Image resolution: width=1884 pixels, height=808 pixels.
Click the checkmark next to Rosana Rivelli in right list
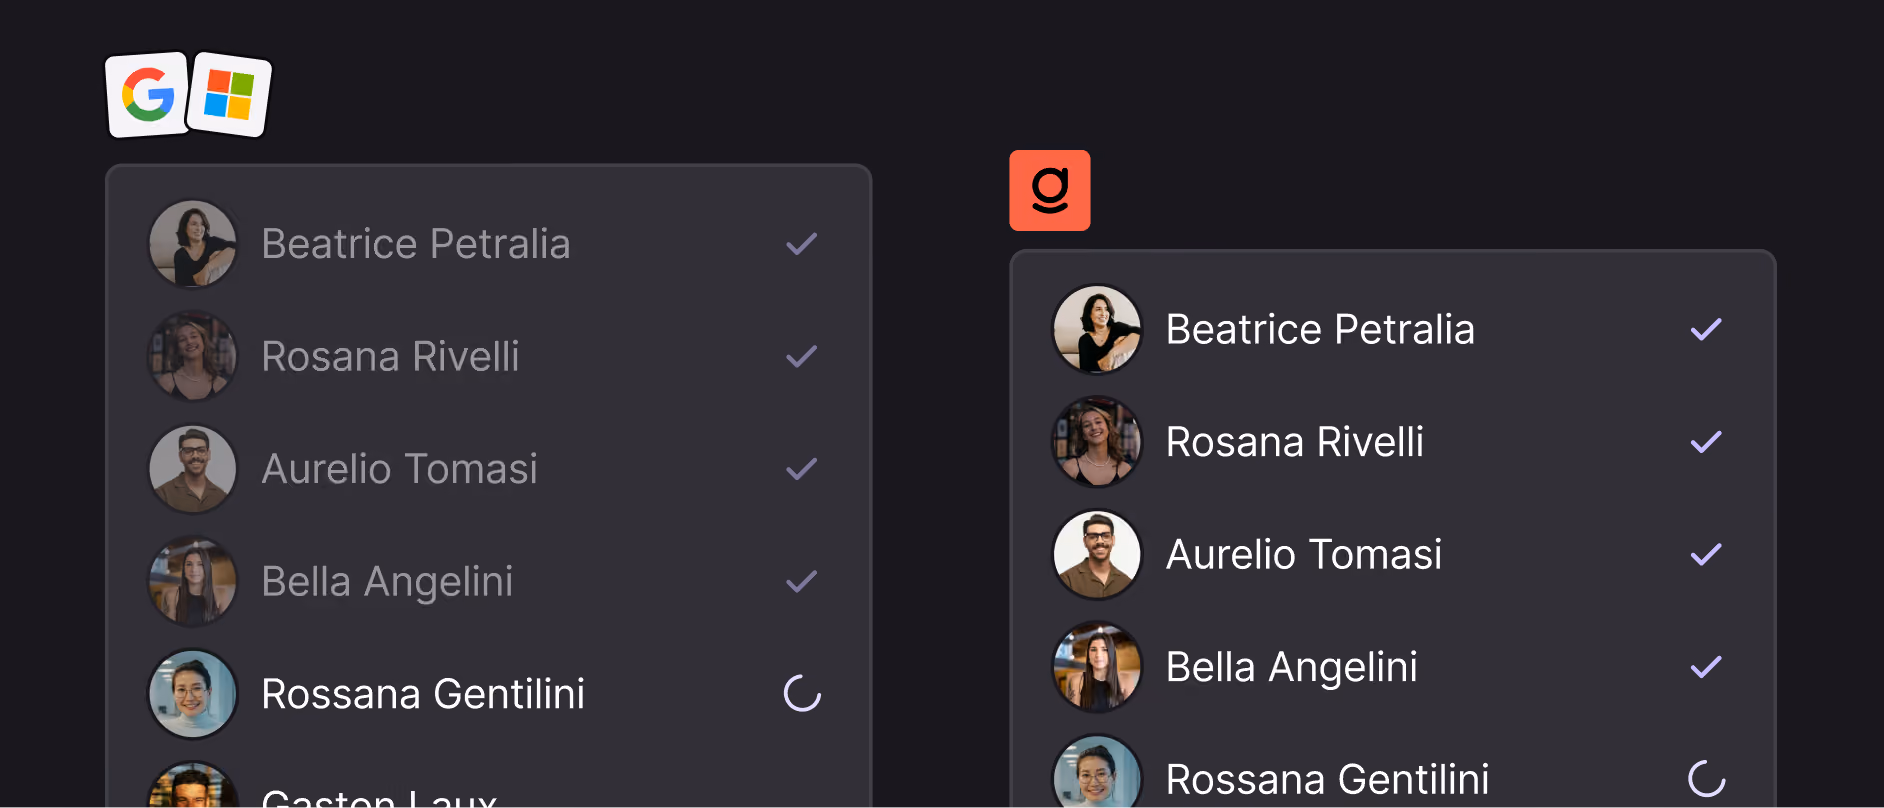(1706, 441)
